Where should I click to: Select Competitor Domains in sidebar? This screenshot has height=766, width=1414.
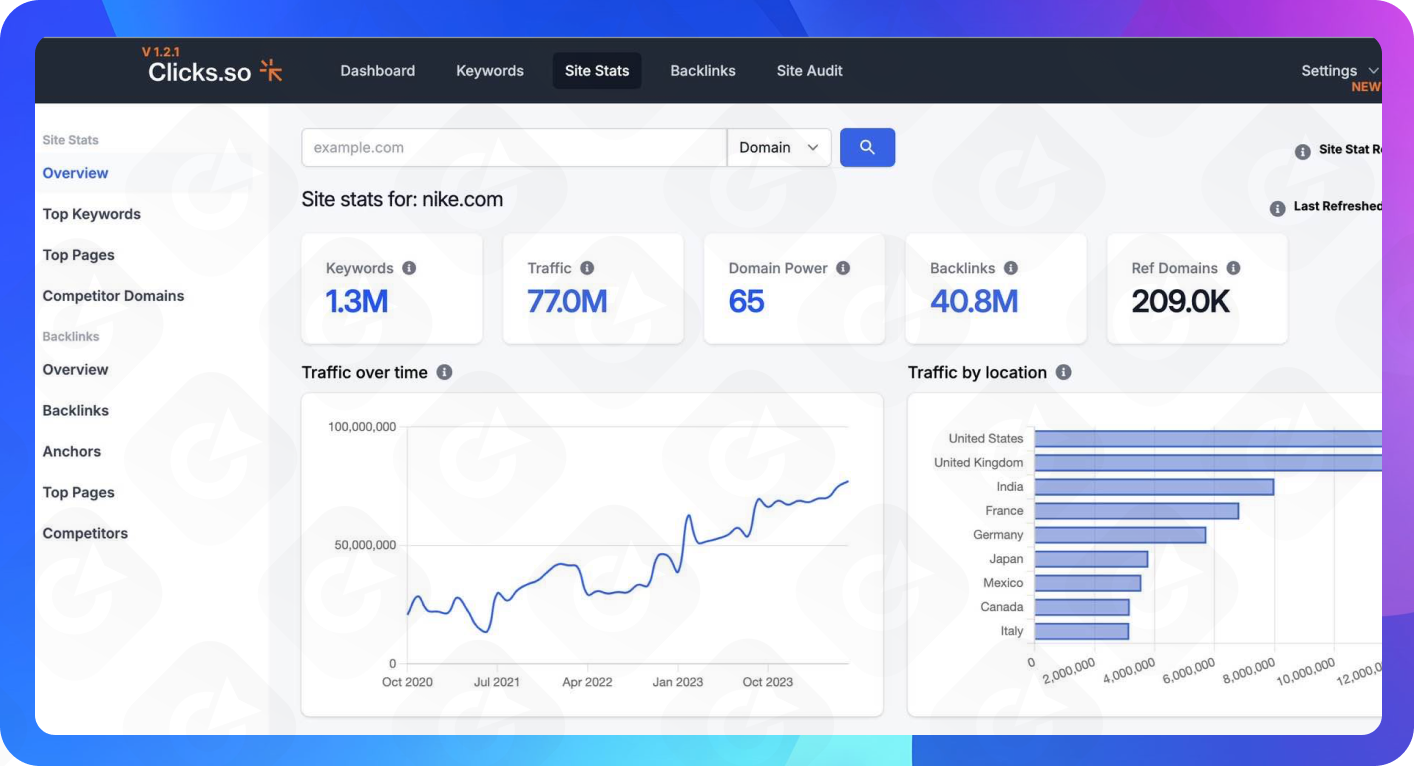[x=113, y=296]
